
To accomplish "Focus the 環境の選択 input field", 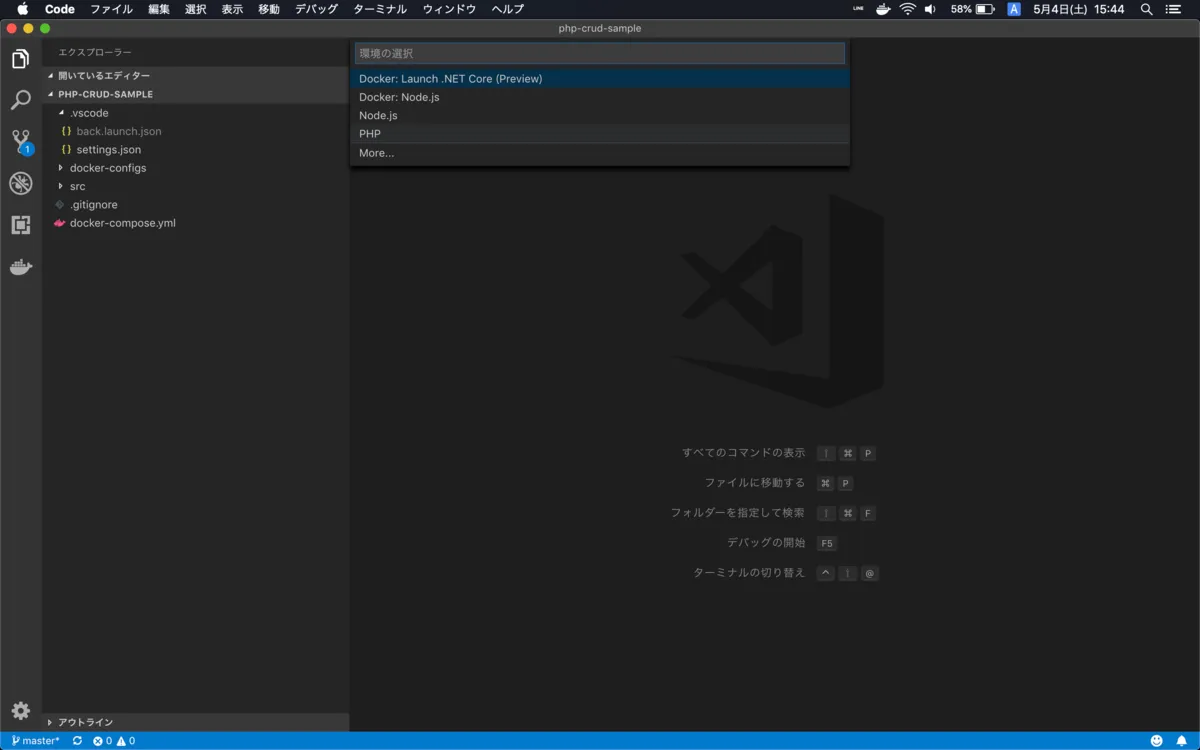I will click(x=600, y=53).
